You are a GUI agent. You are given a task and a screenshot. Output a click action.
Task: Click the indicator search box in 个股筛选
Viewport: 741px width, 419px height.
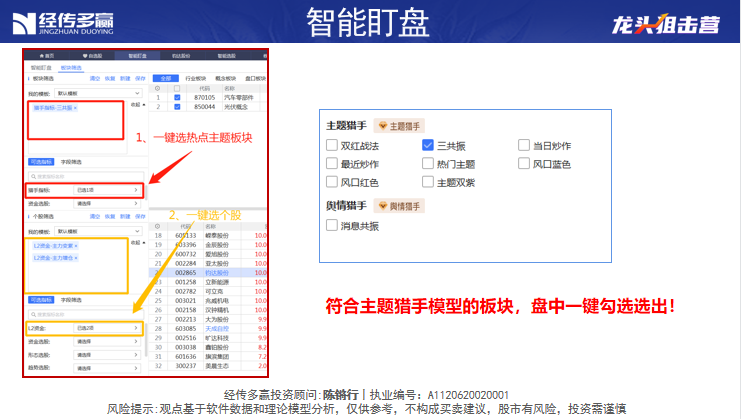(86, 315)
